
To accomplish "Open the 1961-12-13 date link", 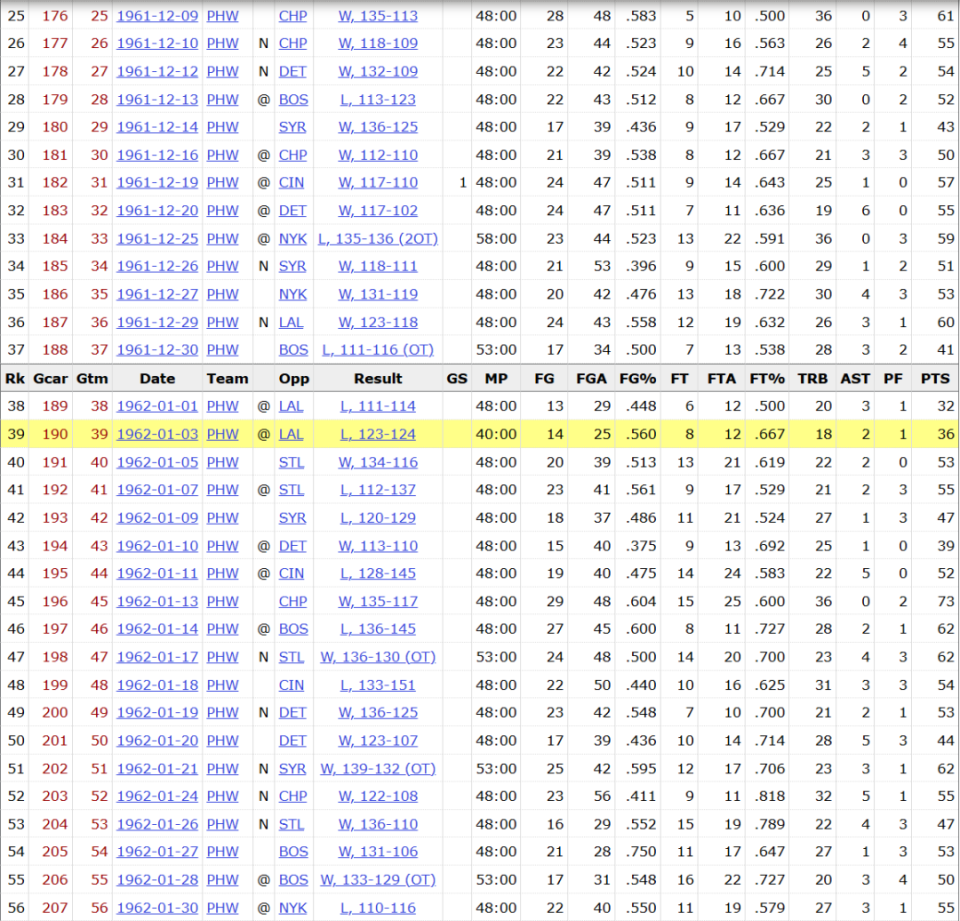I will 157,99.
